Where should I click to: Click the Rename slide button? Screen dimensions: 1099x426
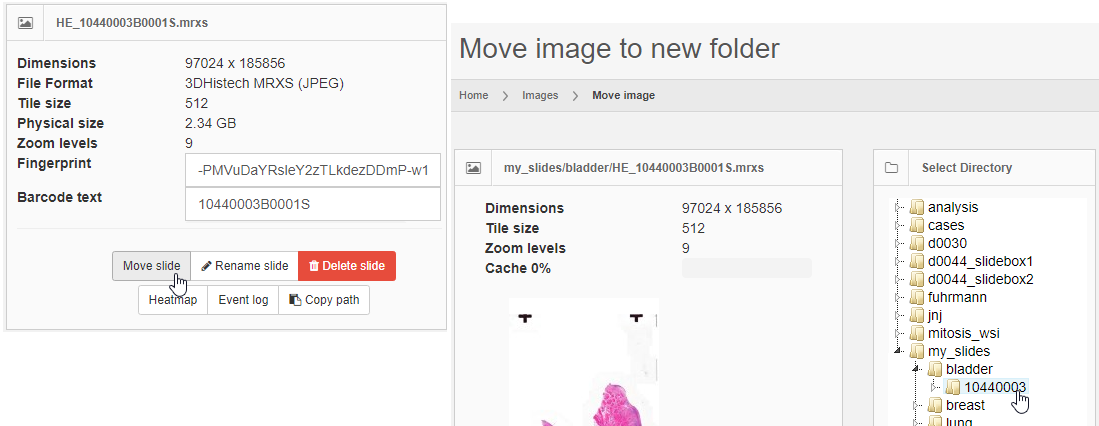244,266
